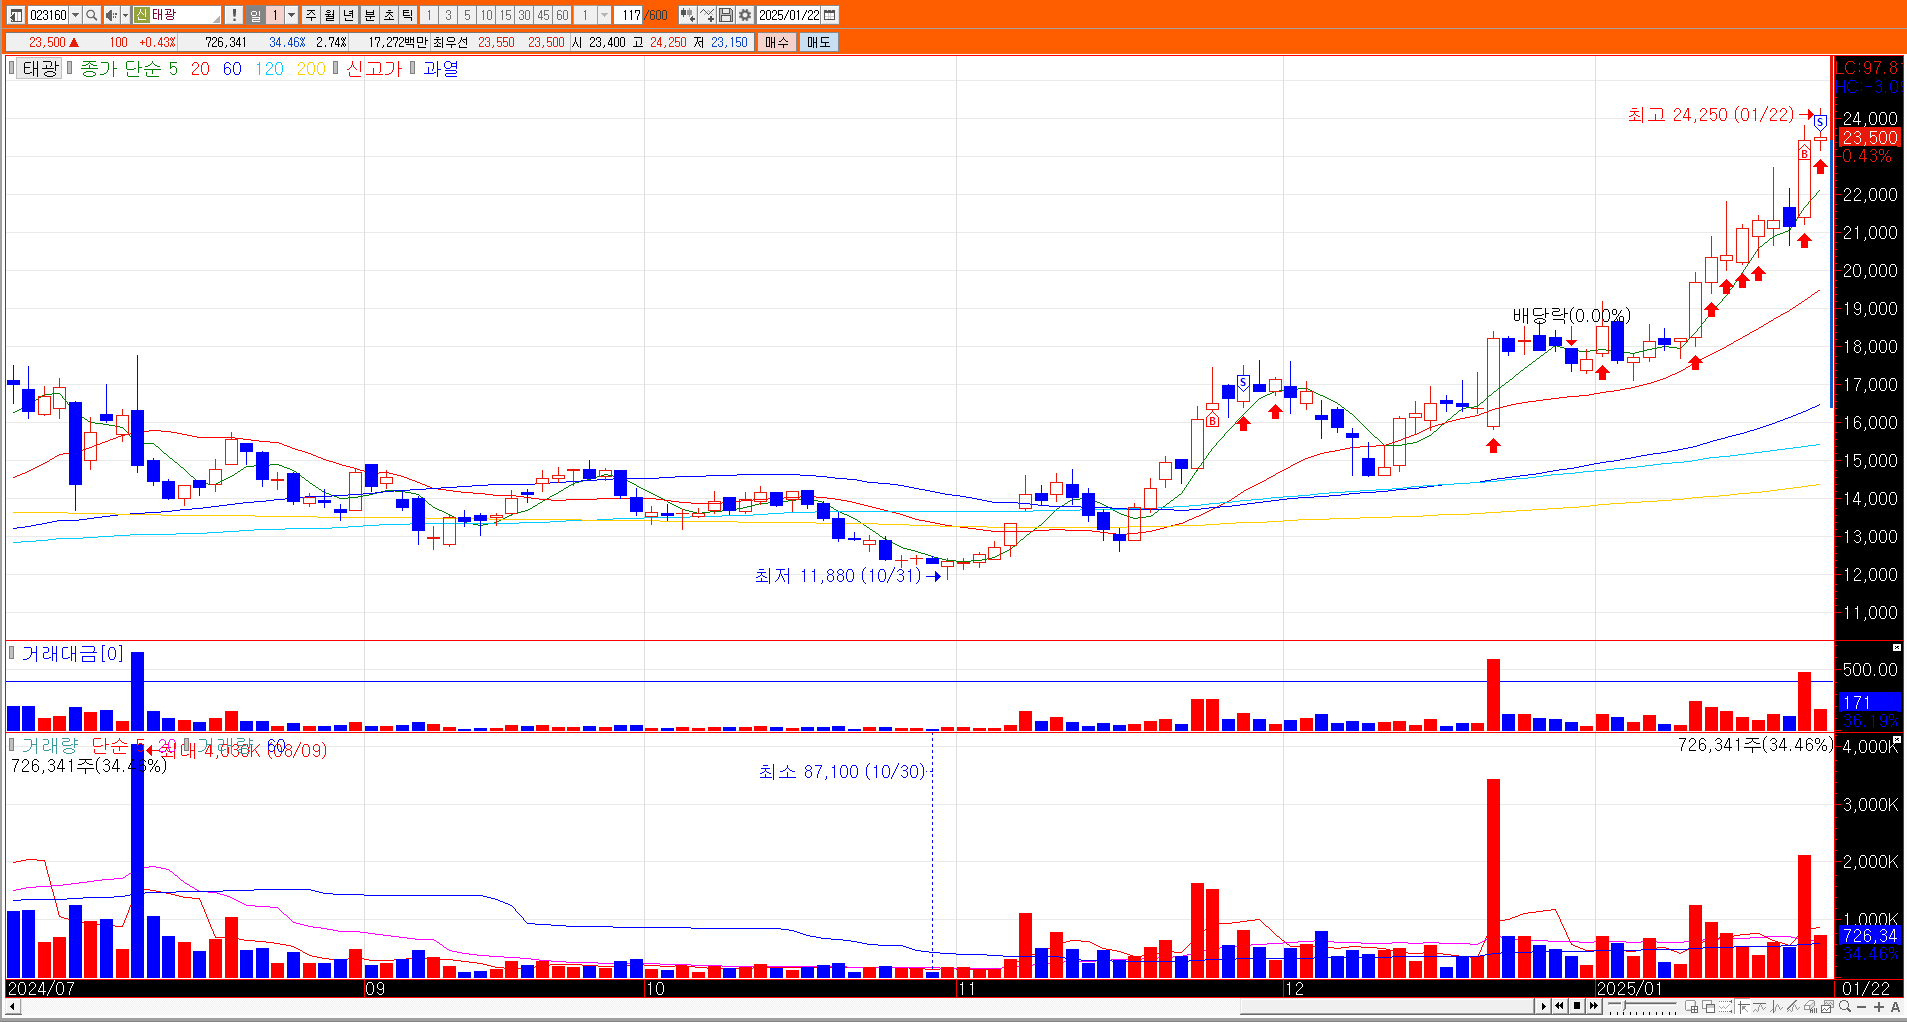Click the crosshair line tool icon
This screenshot has width=1907, height=1022.
coord(707,15)
